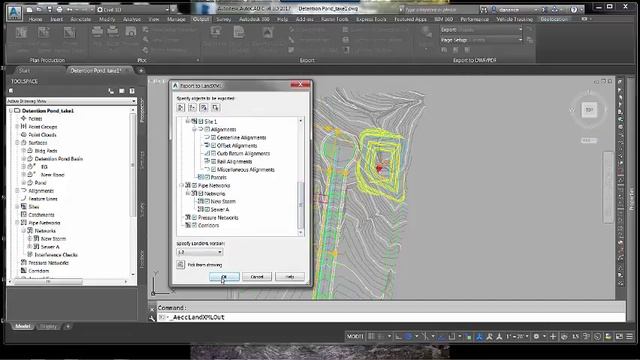The width and height of the screenshot is (640, 360).
Task: Click the workspace switching gear icon
Action: coord(536,336)
